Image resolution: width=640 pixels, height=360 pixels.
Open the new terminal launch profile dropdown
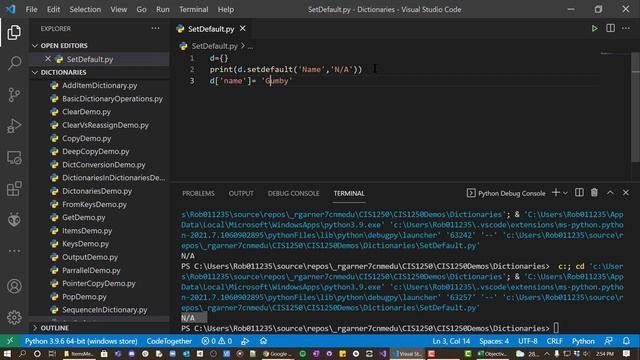click(565, 193)
